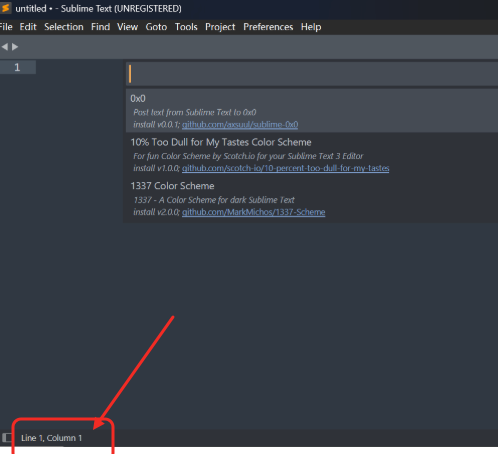
Task: Open the File menu
Action: pos(6,27)
